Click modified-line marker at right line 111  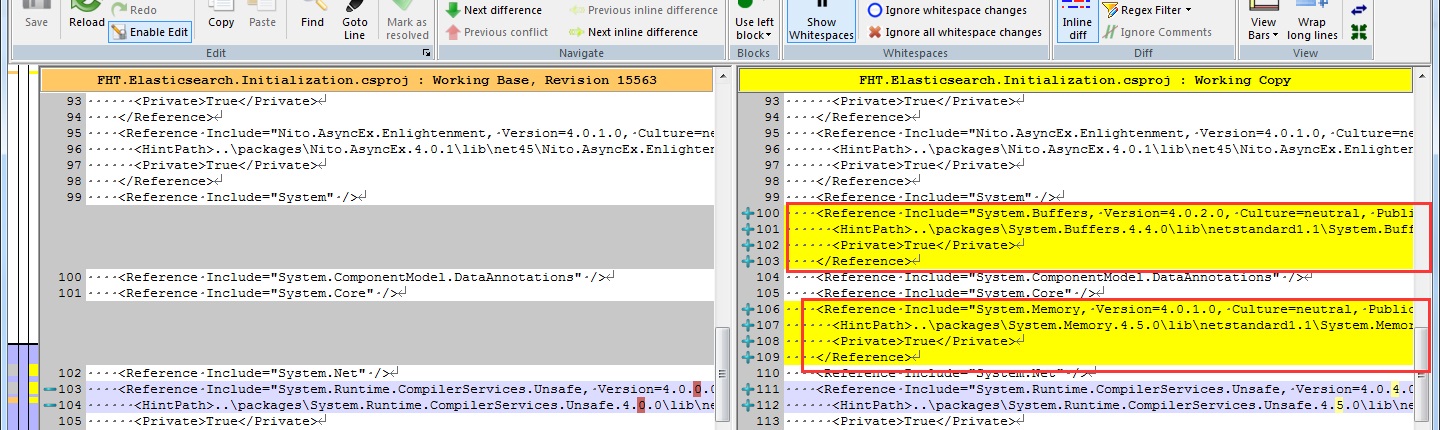coord(747,389)
